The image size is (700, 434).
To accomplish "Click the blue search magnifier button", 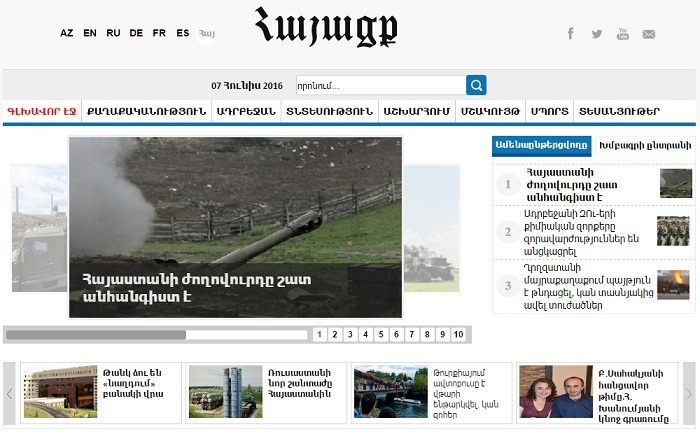I will click(x=476, y=85).
